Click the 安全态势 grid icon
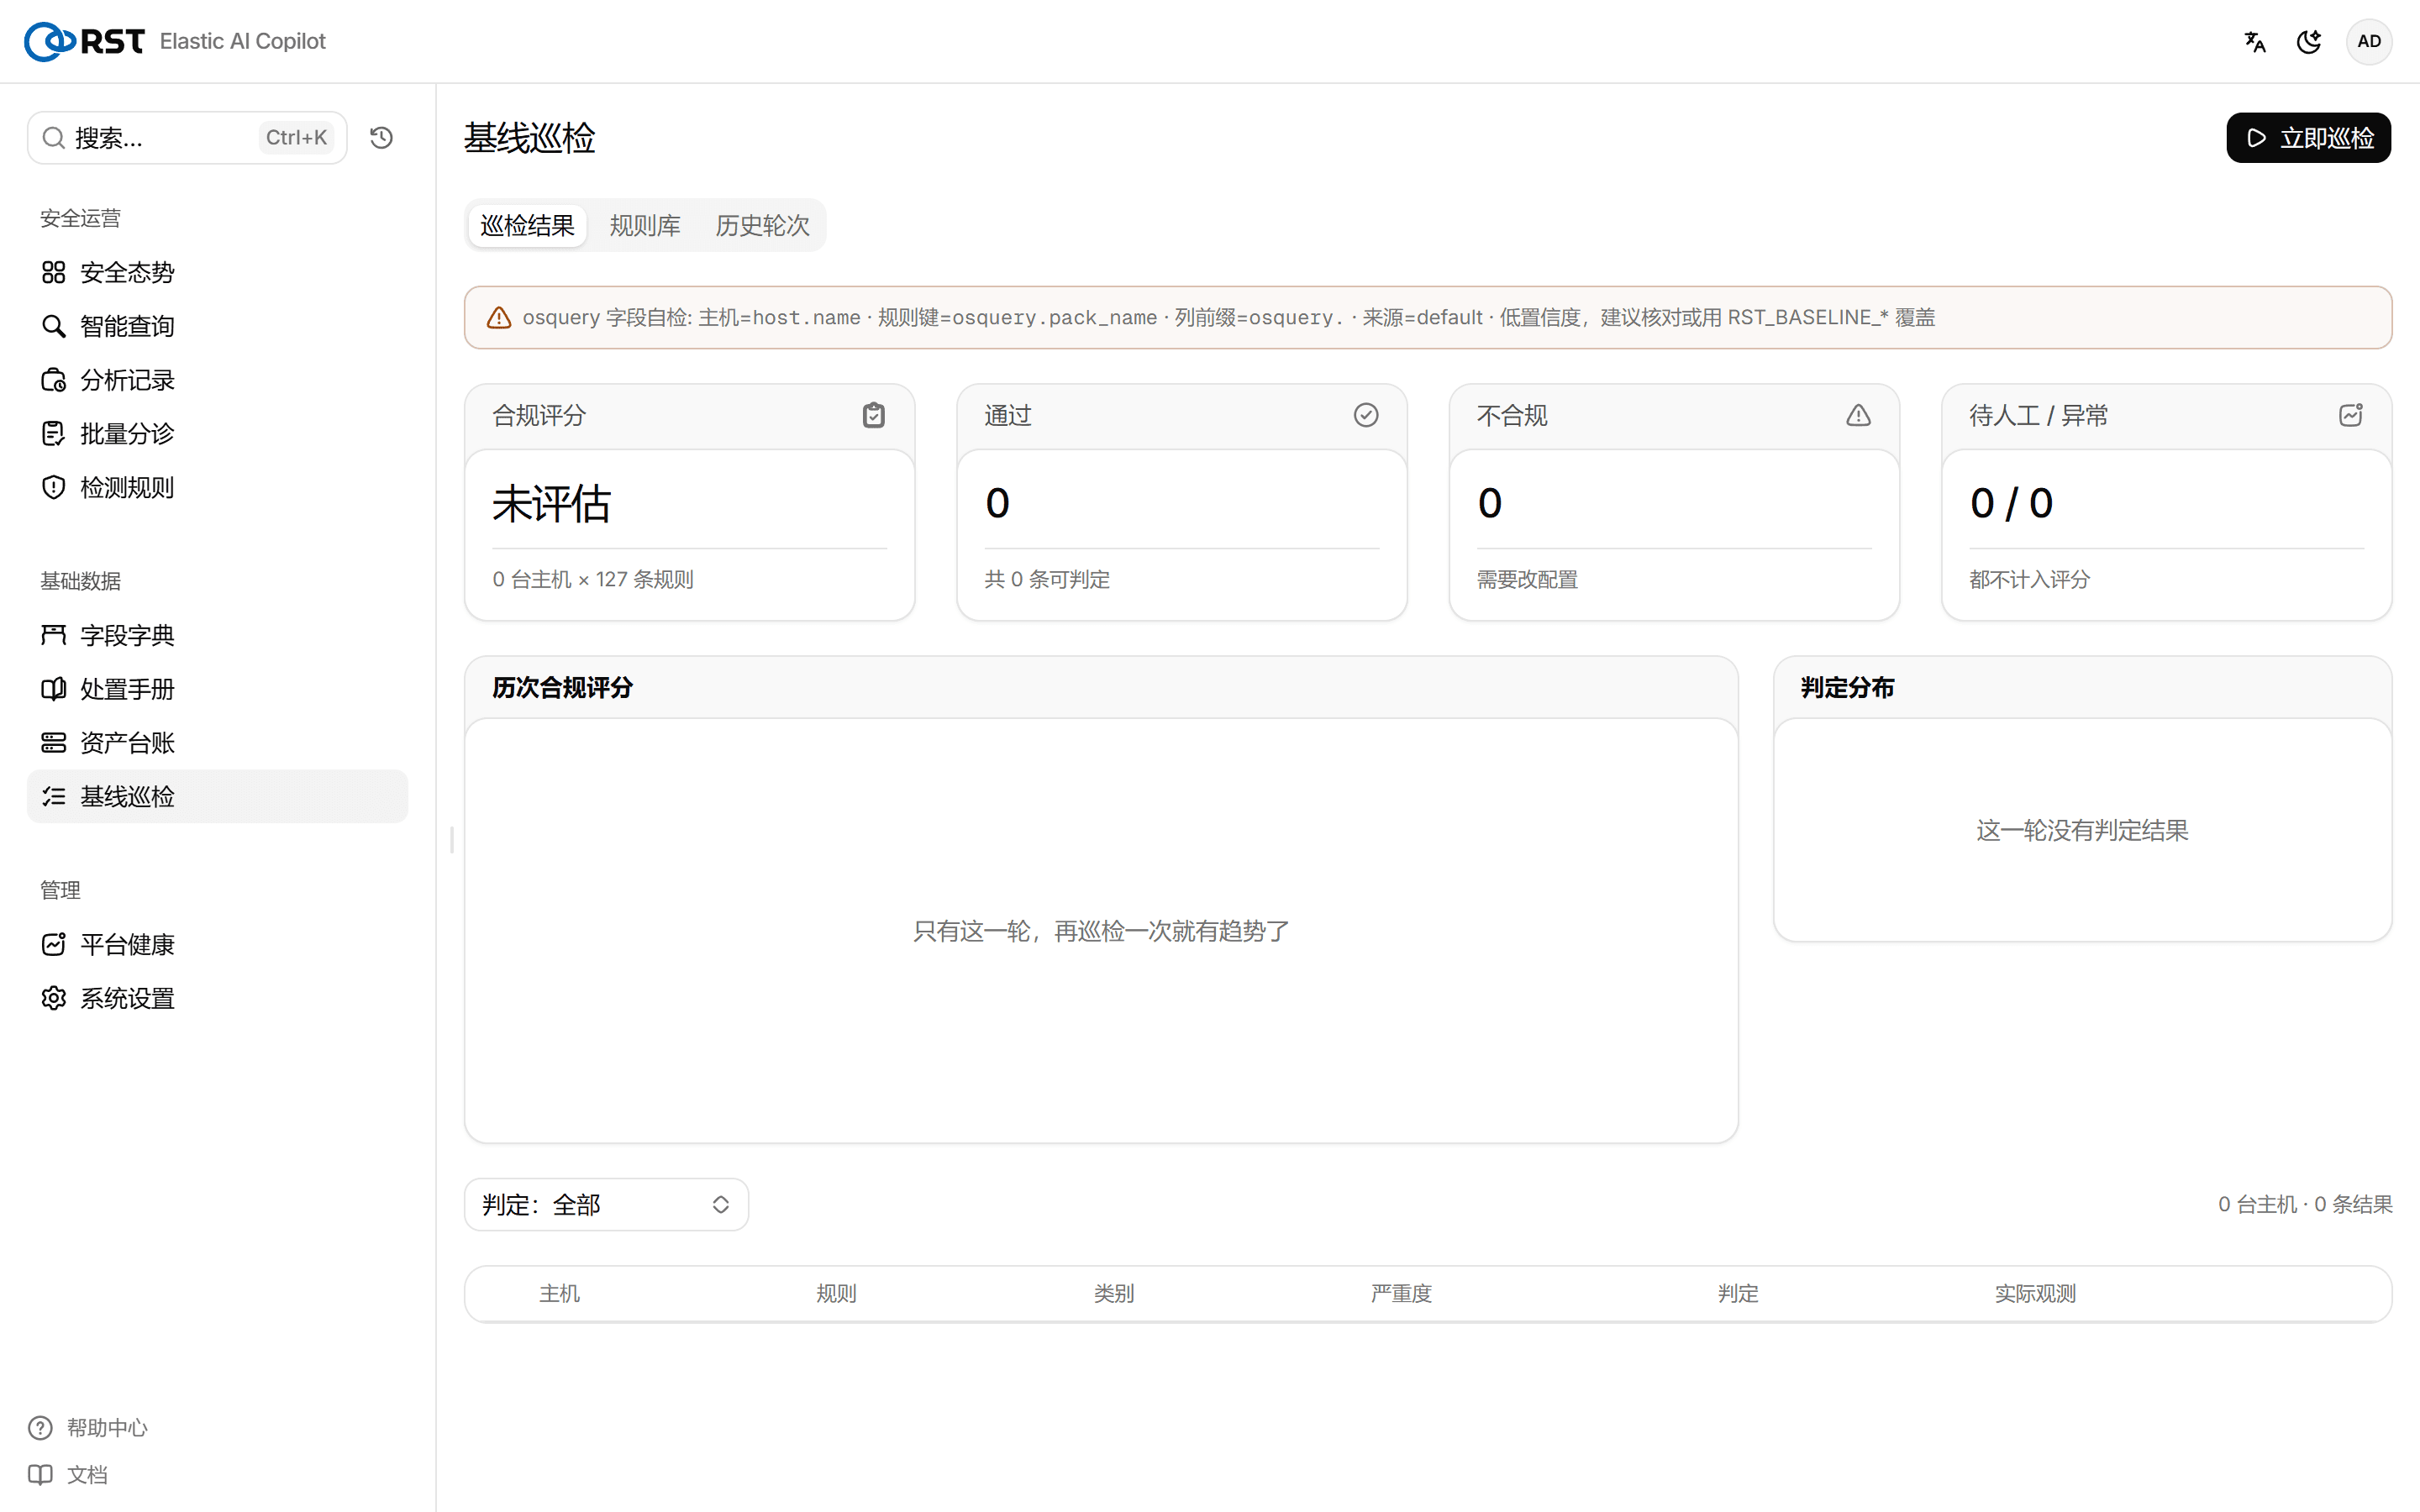The height and width of the screenshot is (1512, 2420). coord(54,272)
